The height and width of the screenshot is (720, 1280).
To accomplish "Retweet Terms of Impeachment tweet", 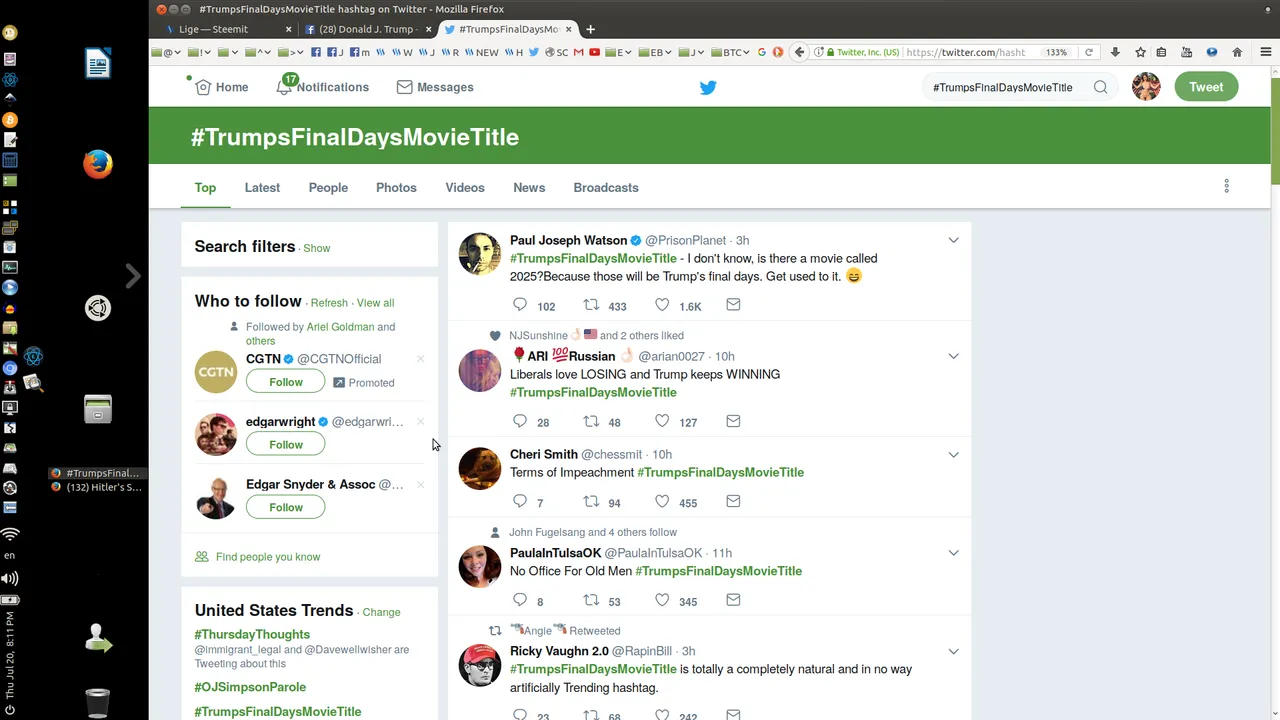I will [x=591, y=501].
